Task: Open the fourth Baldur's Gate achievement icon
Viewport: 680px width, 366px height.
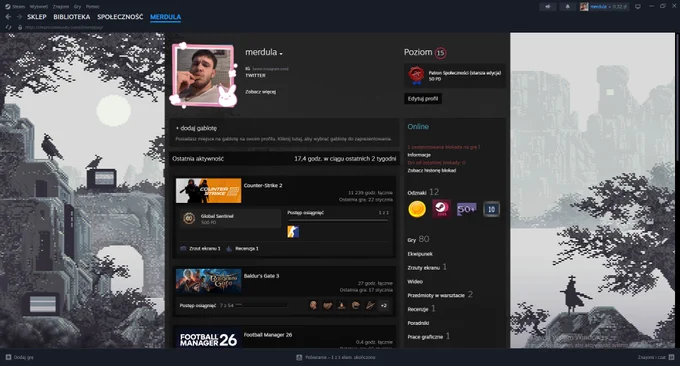Action: (356, 305)
